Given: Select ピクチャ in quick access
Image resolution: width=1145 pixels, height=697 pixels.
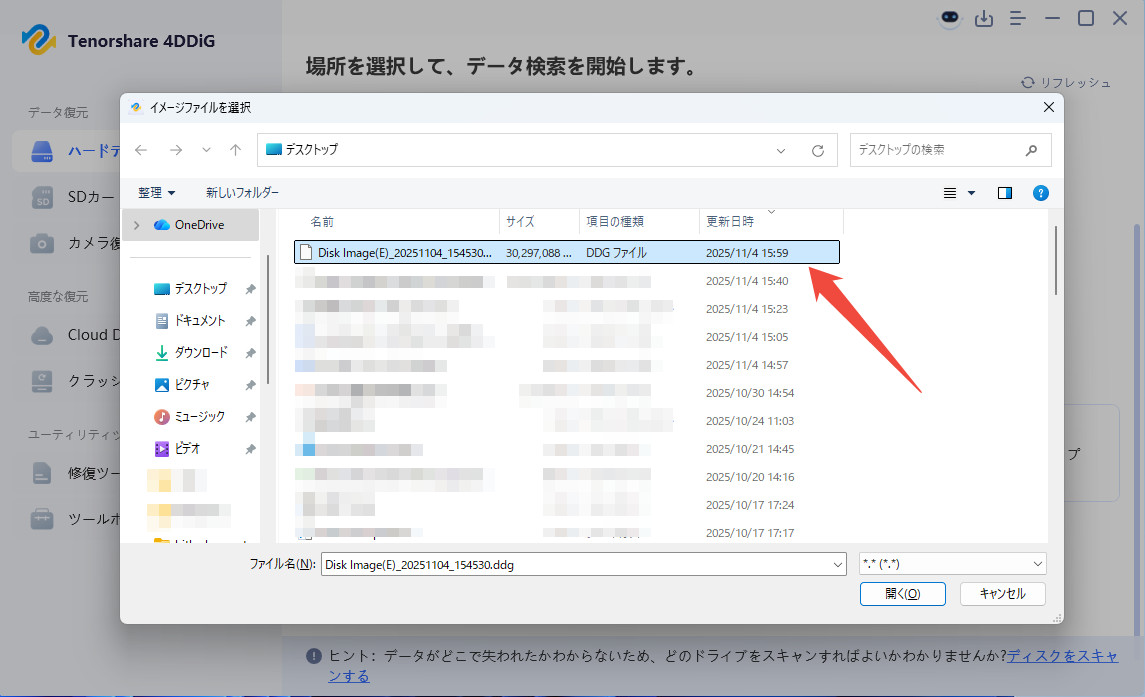Looking at the screenshot, I should point(183,385).
